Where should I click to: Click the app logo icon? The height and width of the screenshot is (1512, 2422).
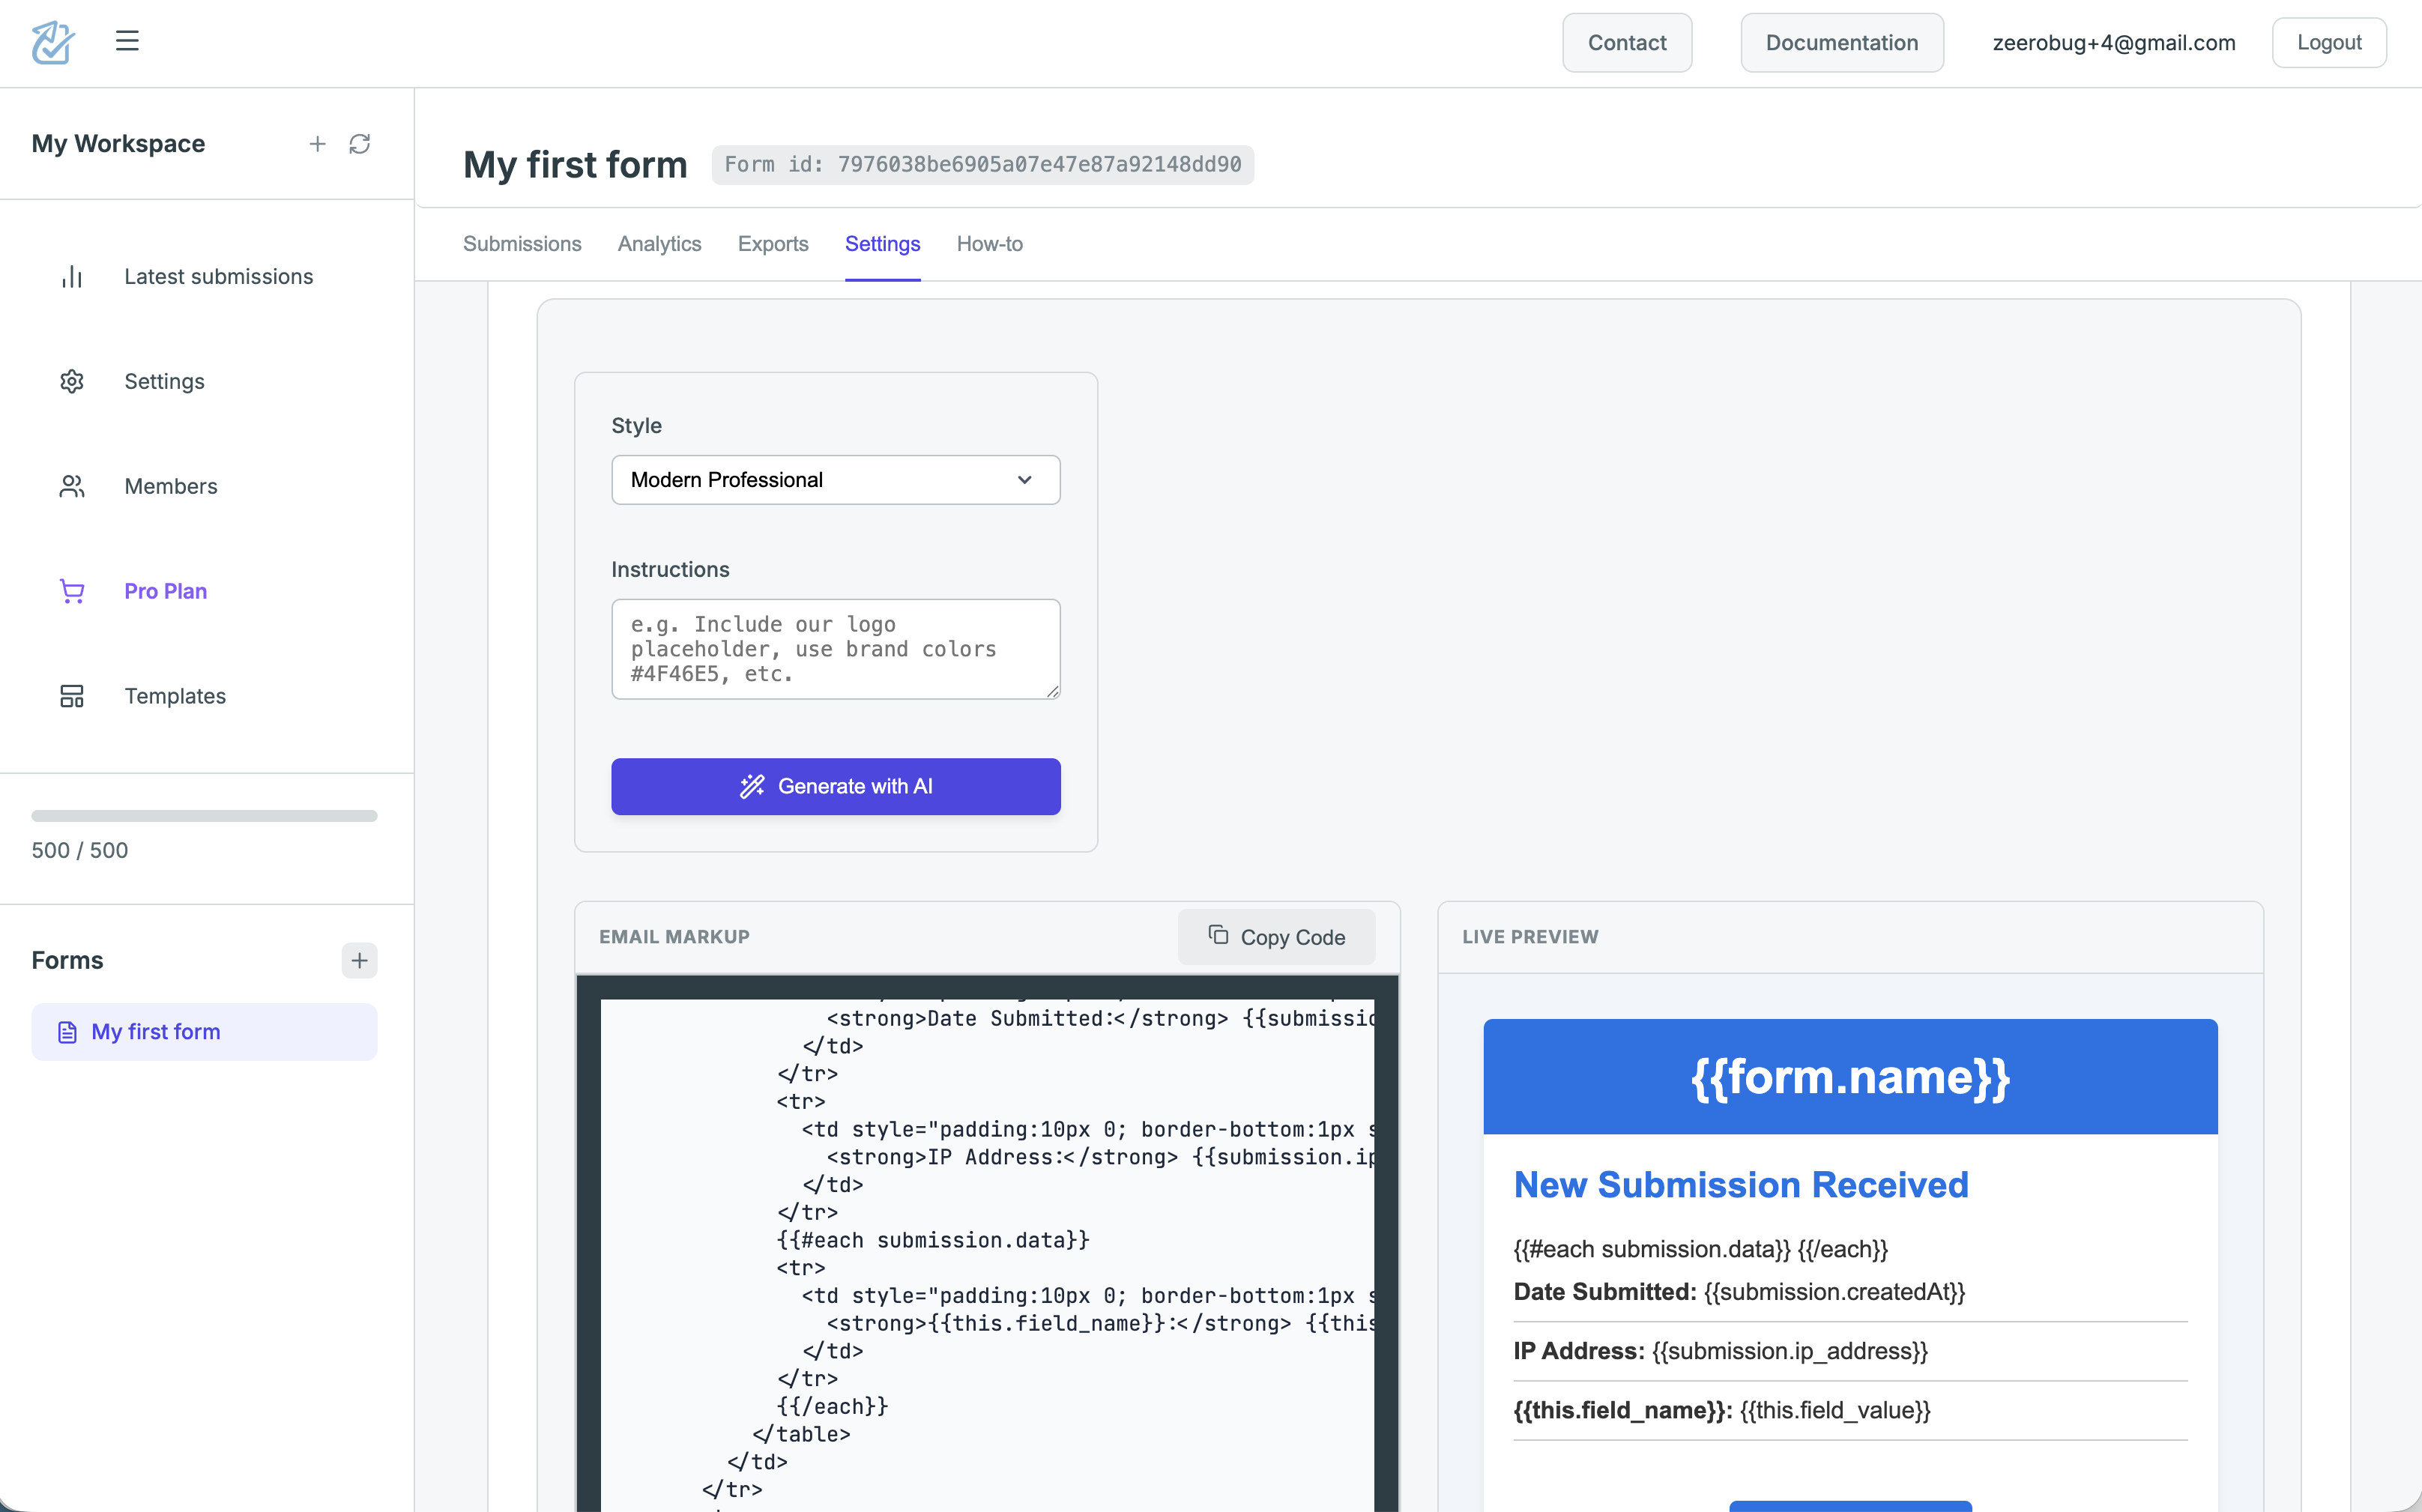53,42
